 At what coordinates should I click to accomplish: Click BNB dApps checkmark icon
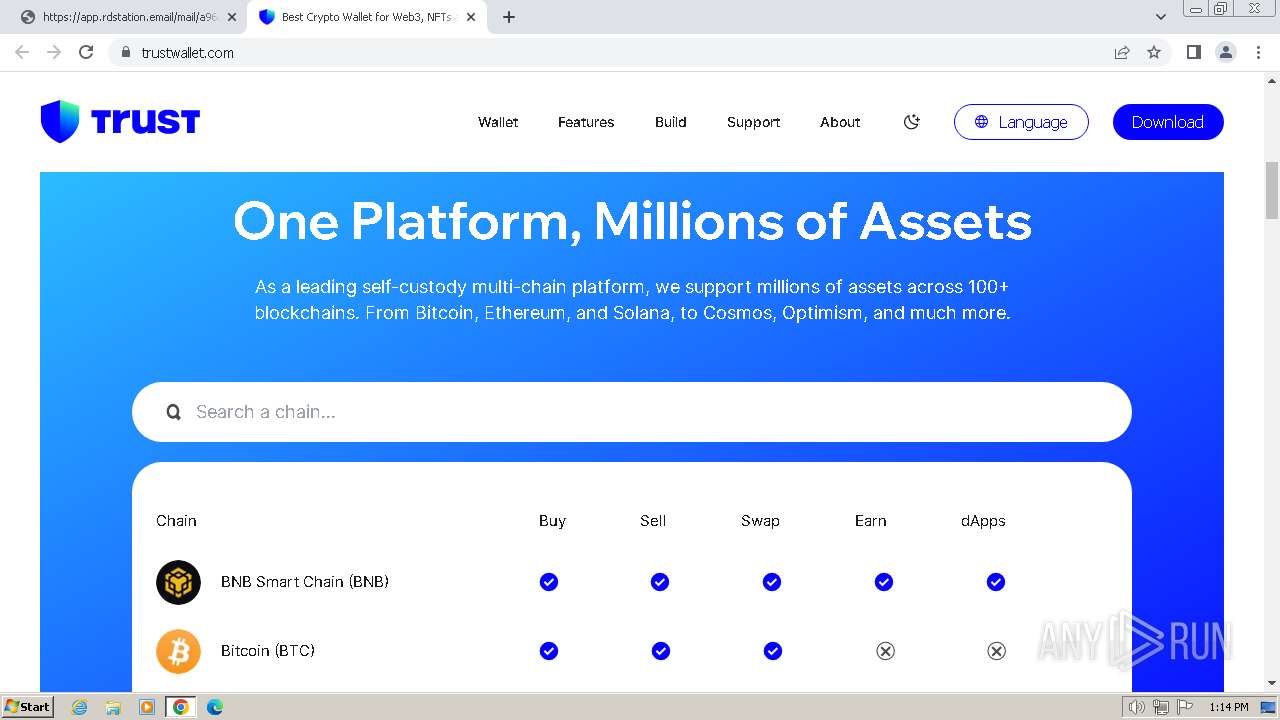(x=996, y=582)
